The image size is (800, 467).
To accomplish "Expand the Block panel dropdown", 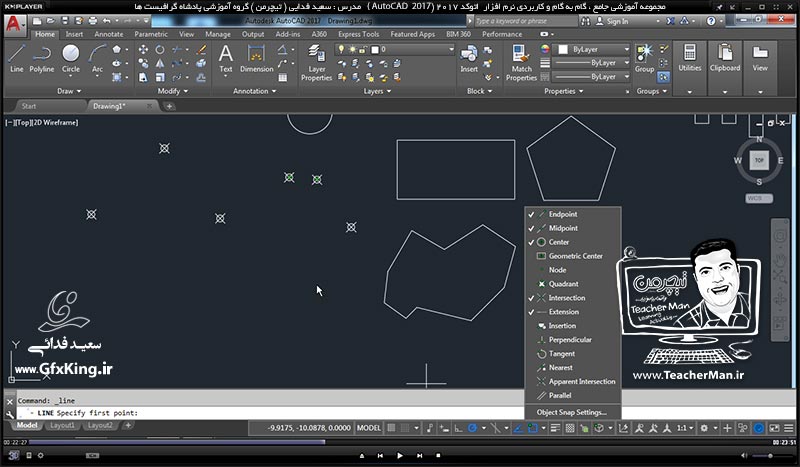I will click(480, 91).
